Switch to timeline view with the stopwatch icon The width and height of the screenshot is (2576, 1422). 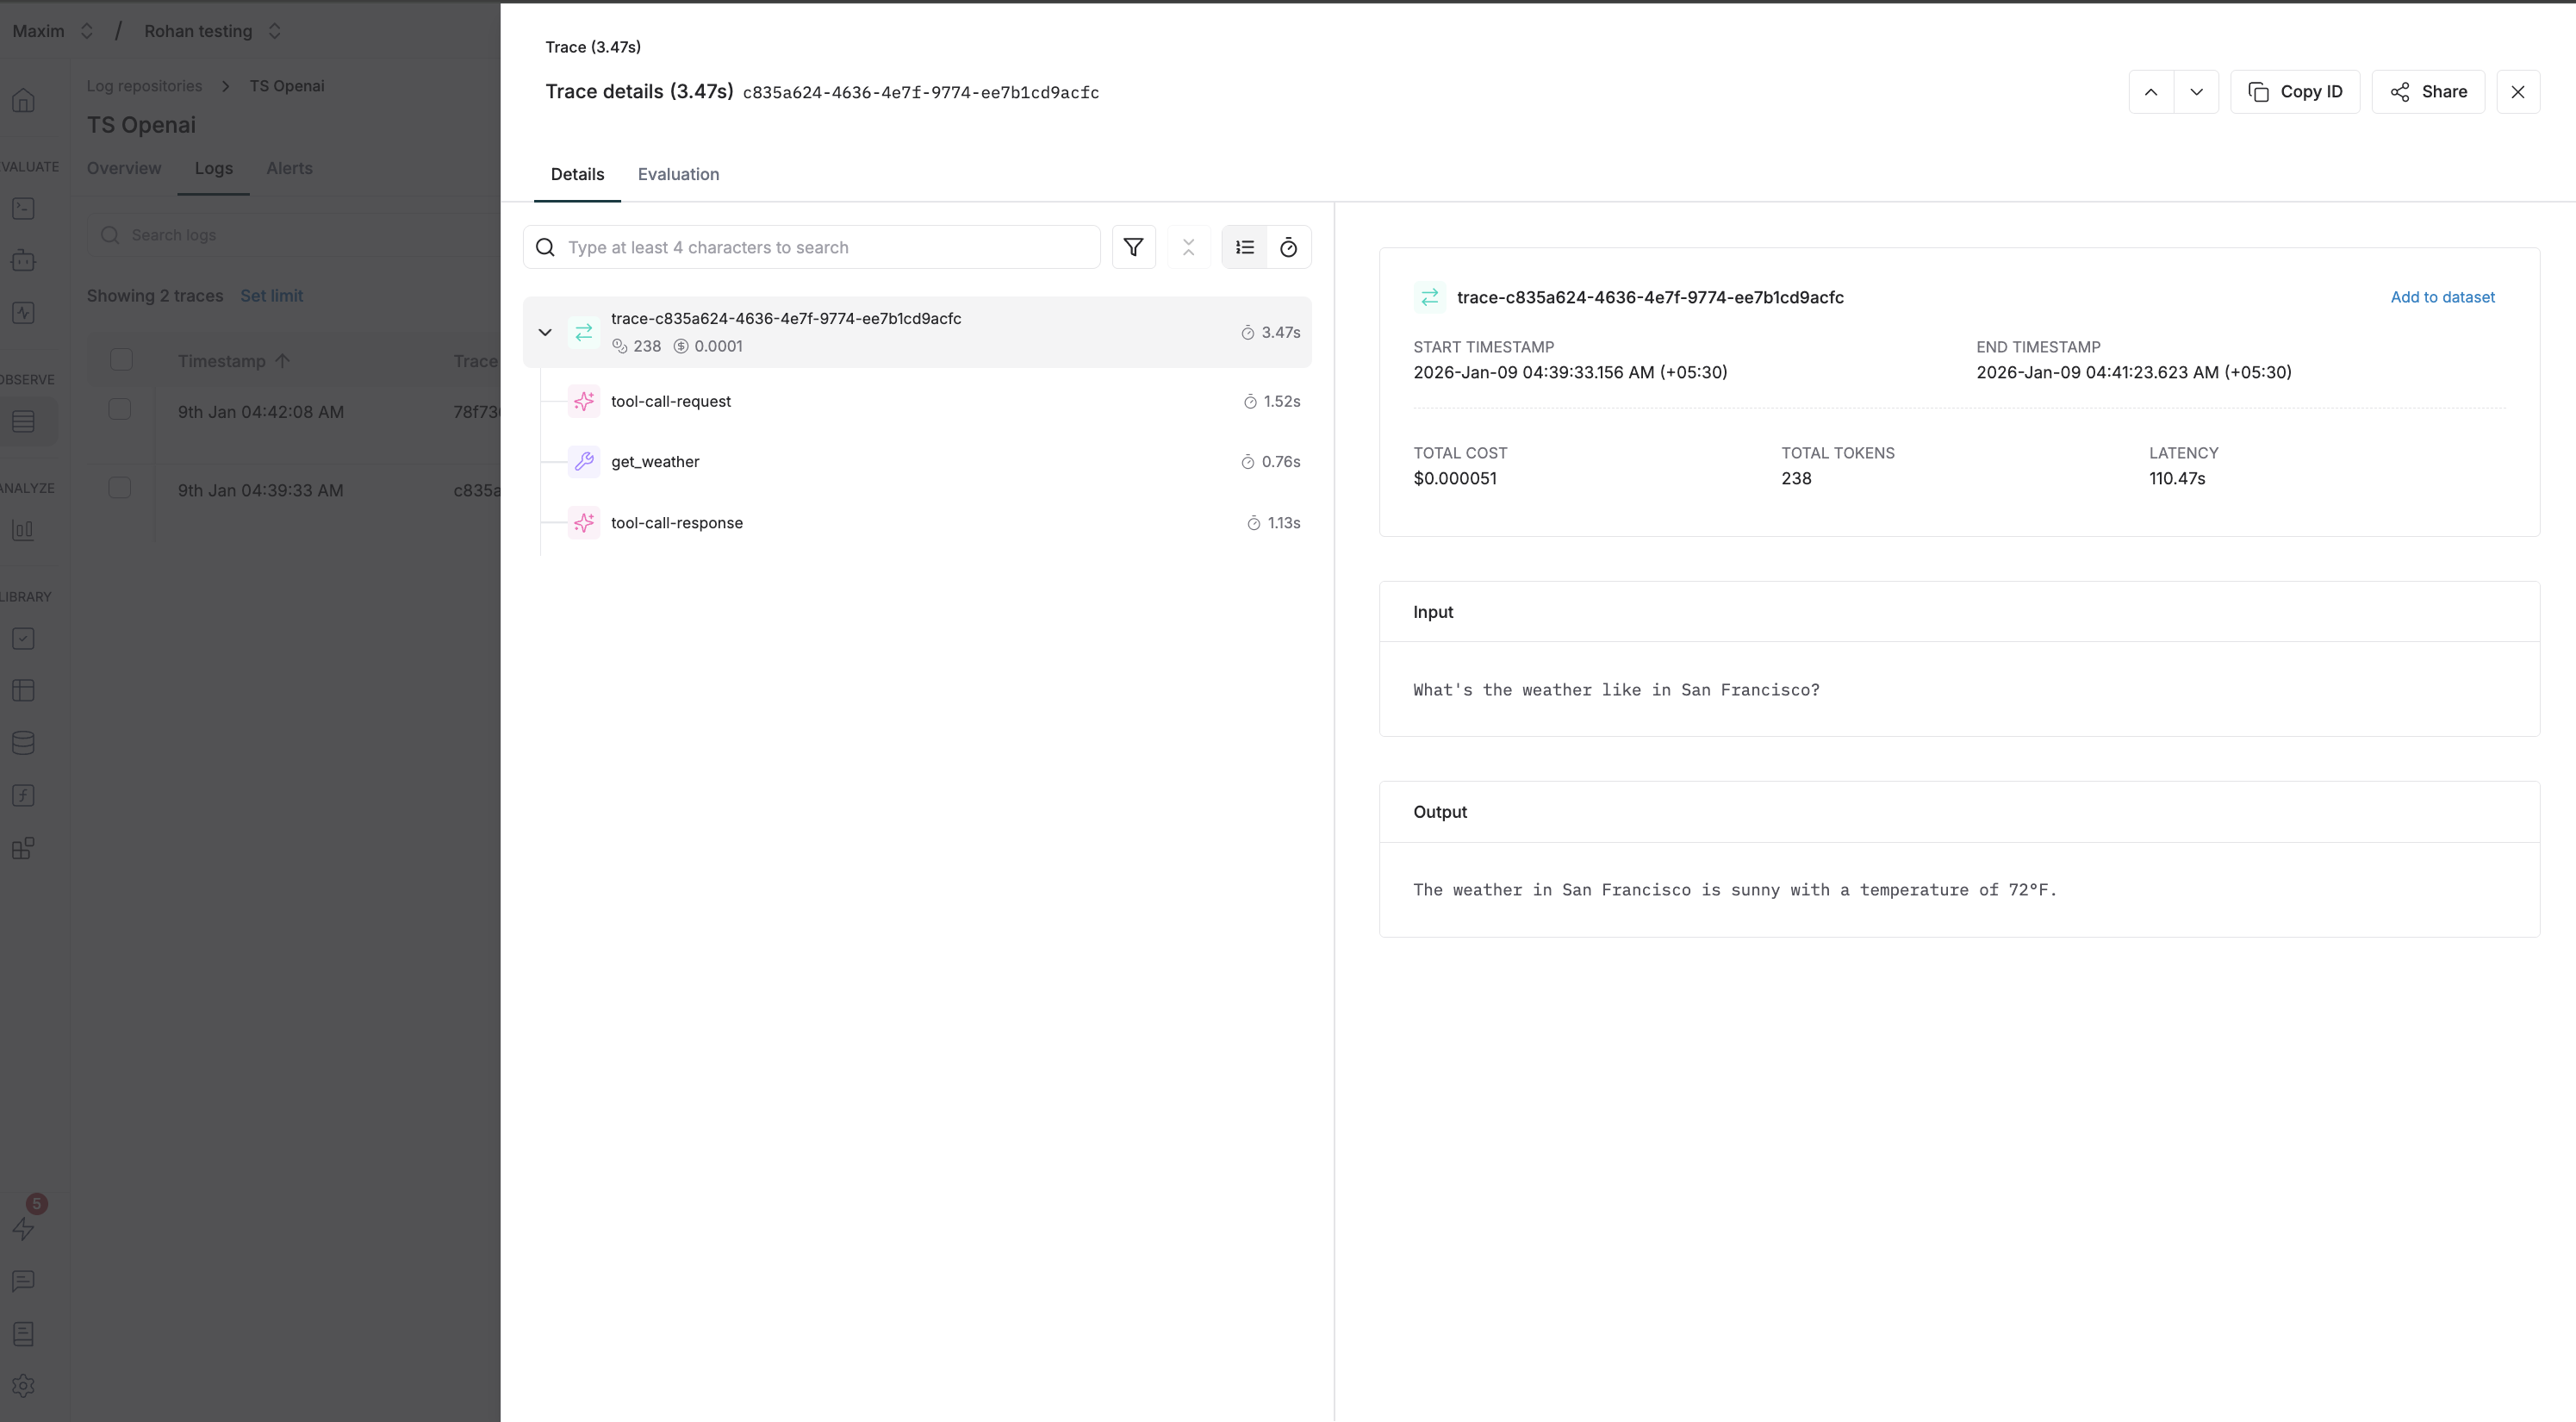(1288, 247)
